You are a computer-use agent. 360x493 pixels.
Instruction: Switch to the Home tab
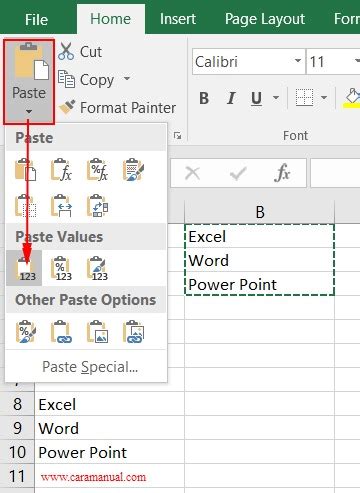(x=111, y=19)
